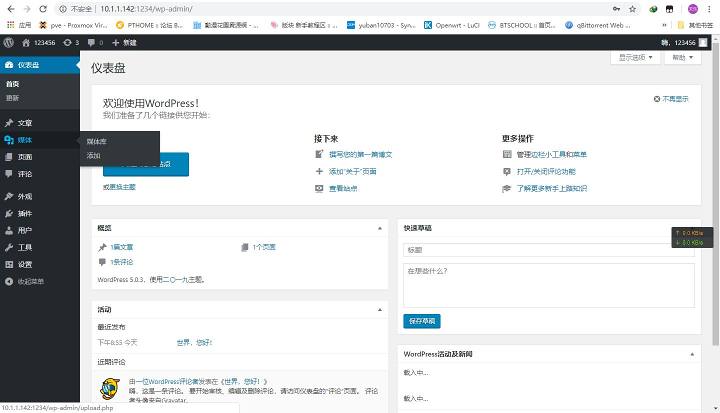Dismiss welcome panel 不再显示

(671, 99)
